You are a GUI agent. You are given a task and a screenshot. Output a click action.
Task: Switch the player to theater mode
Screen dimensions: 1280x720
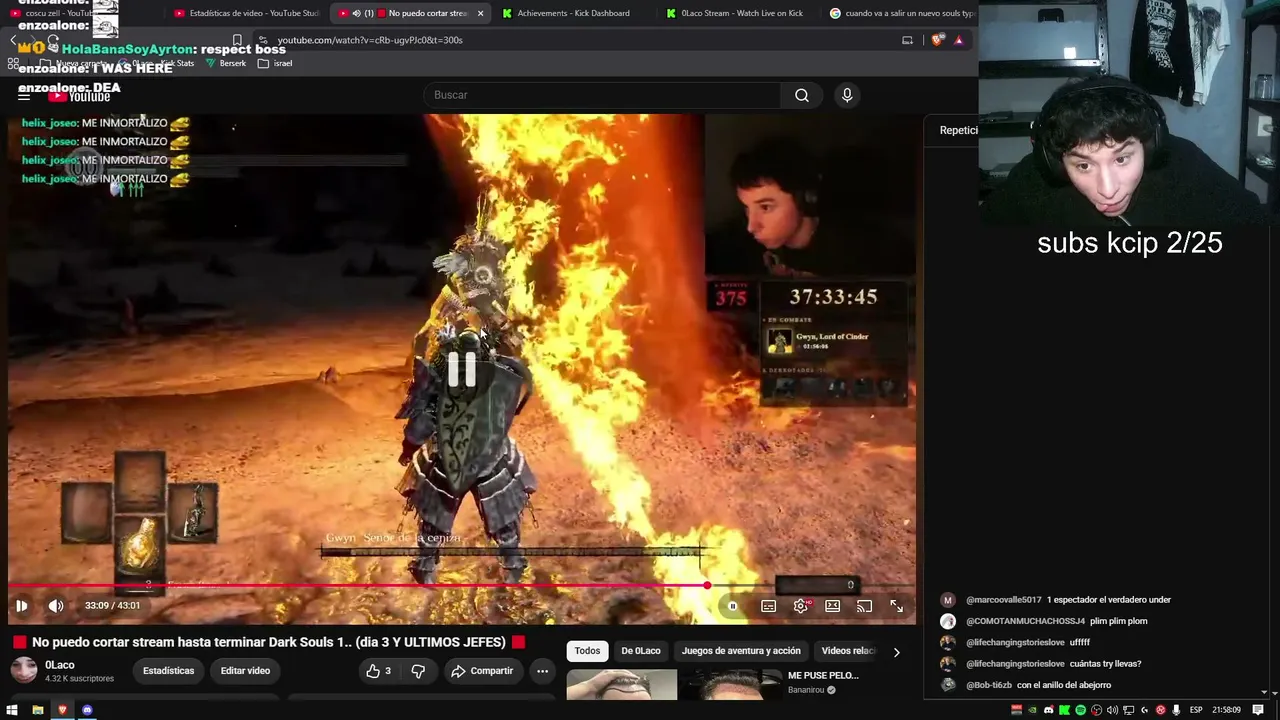coord(832,606)
